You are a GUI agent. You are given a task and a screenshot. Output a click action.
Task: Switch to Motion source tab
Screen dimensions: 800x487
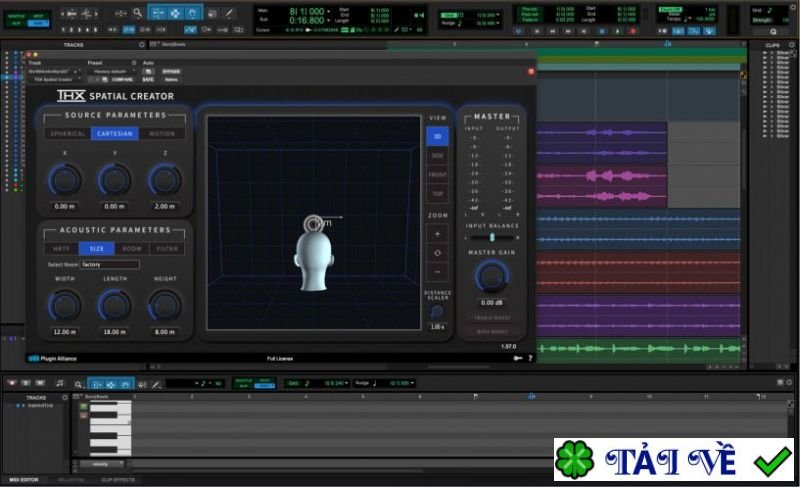(x=162, y=133)
